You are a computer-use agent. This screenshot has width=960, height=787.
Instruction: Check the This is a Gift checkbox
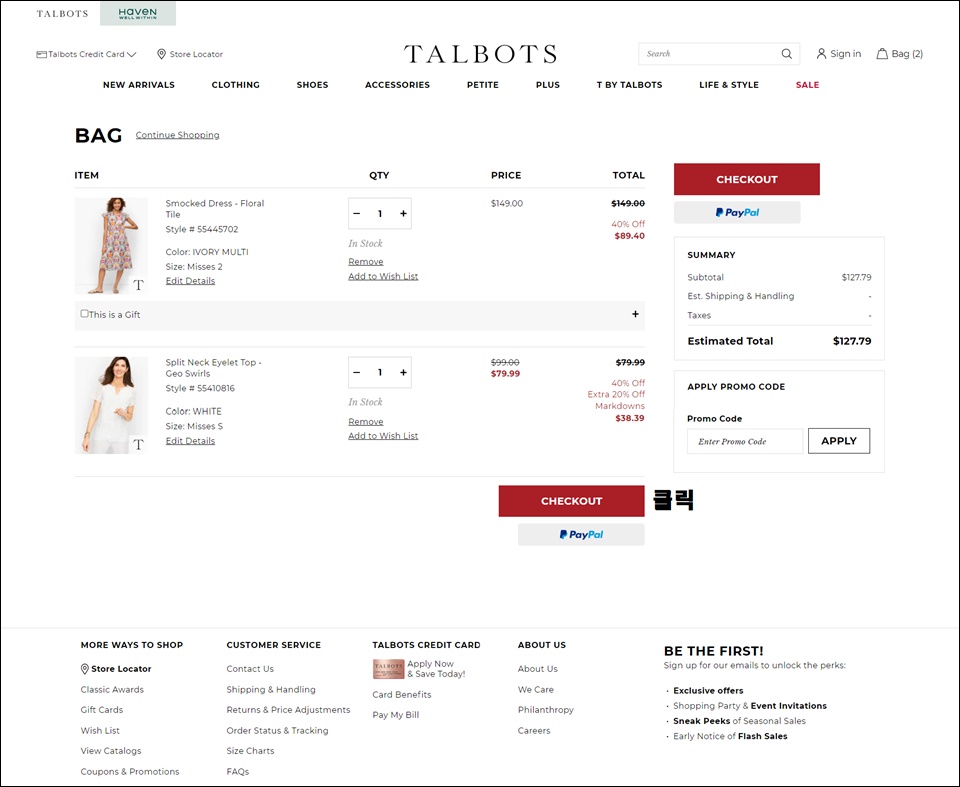[x=84, y=314]
